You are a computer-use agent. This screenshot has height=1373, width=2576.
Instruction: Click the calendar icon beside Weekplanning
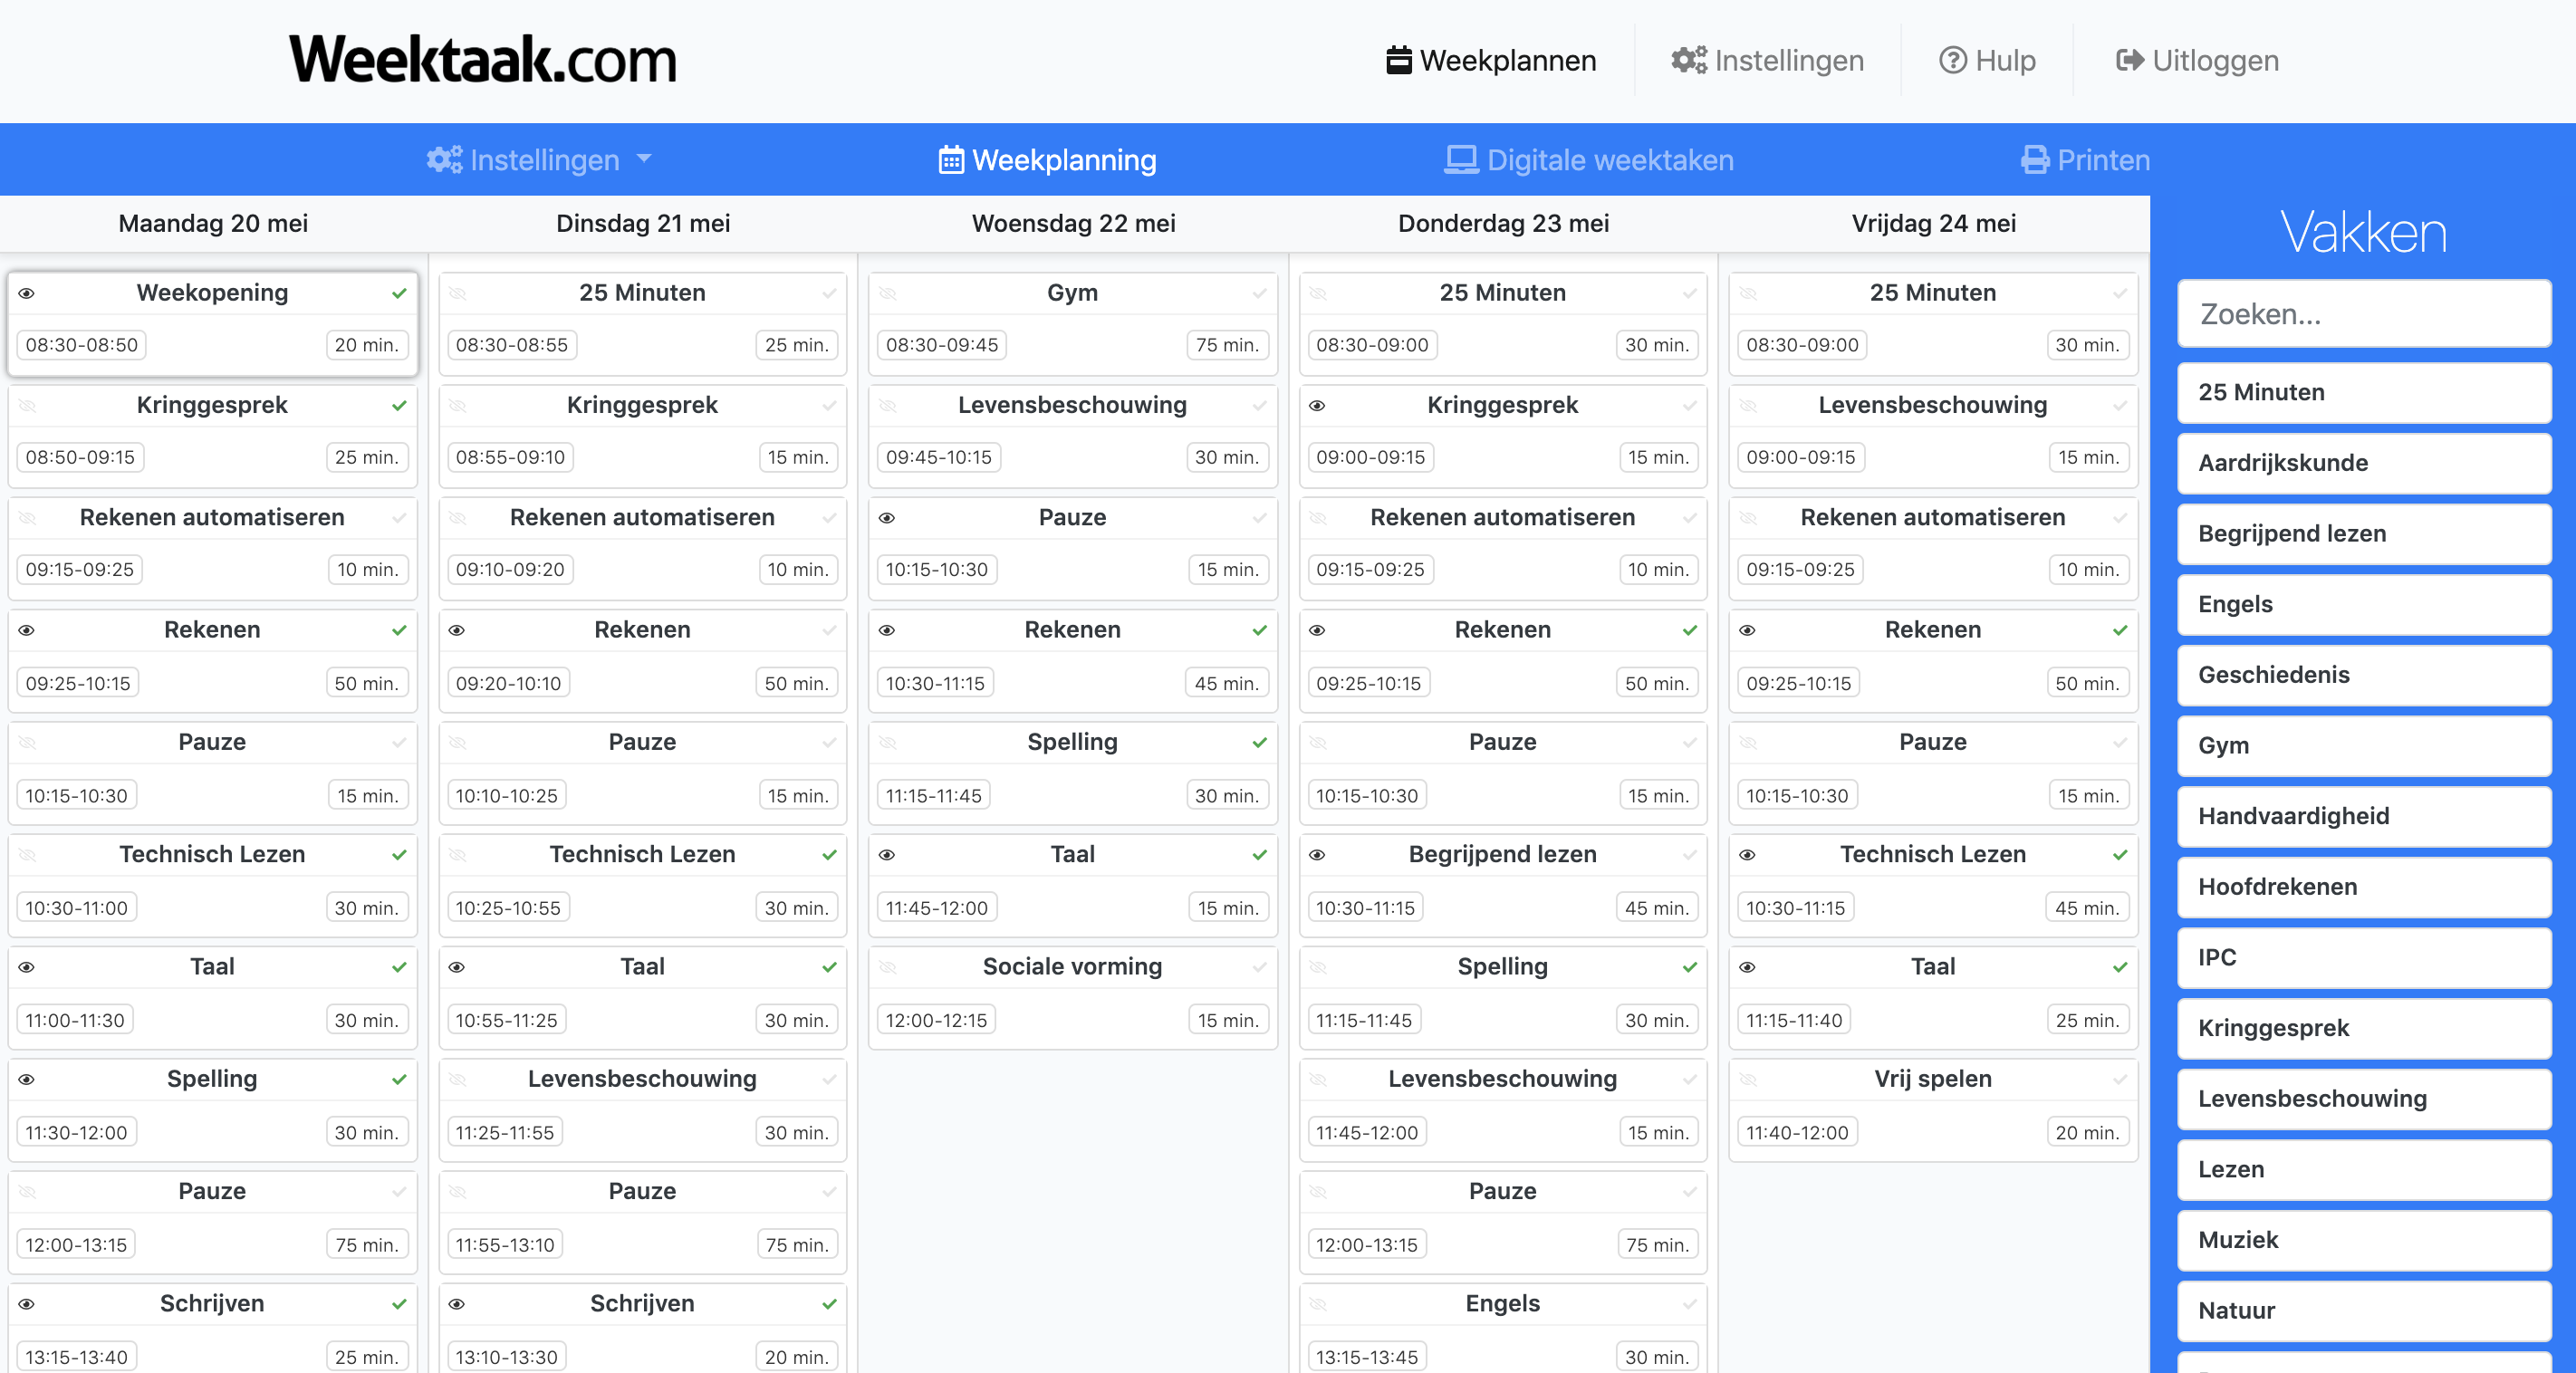pos(951,159)
